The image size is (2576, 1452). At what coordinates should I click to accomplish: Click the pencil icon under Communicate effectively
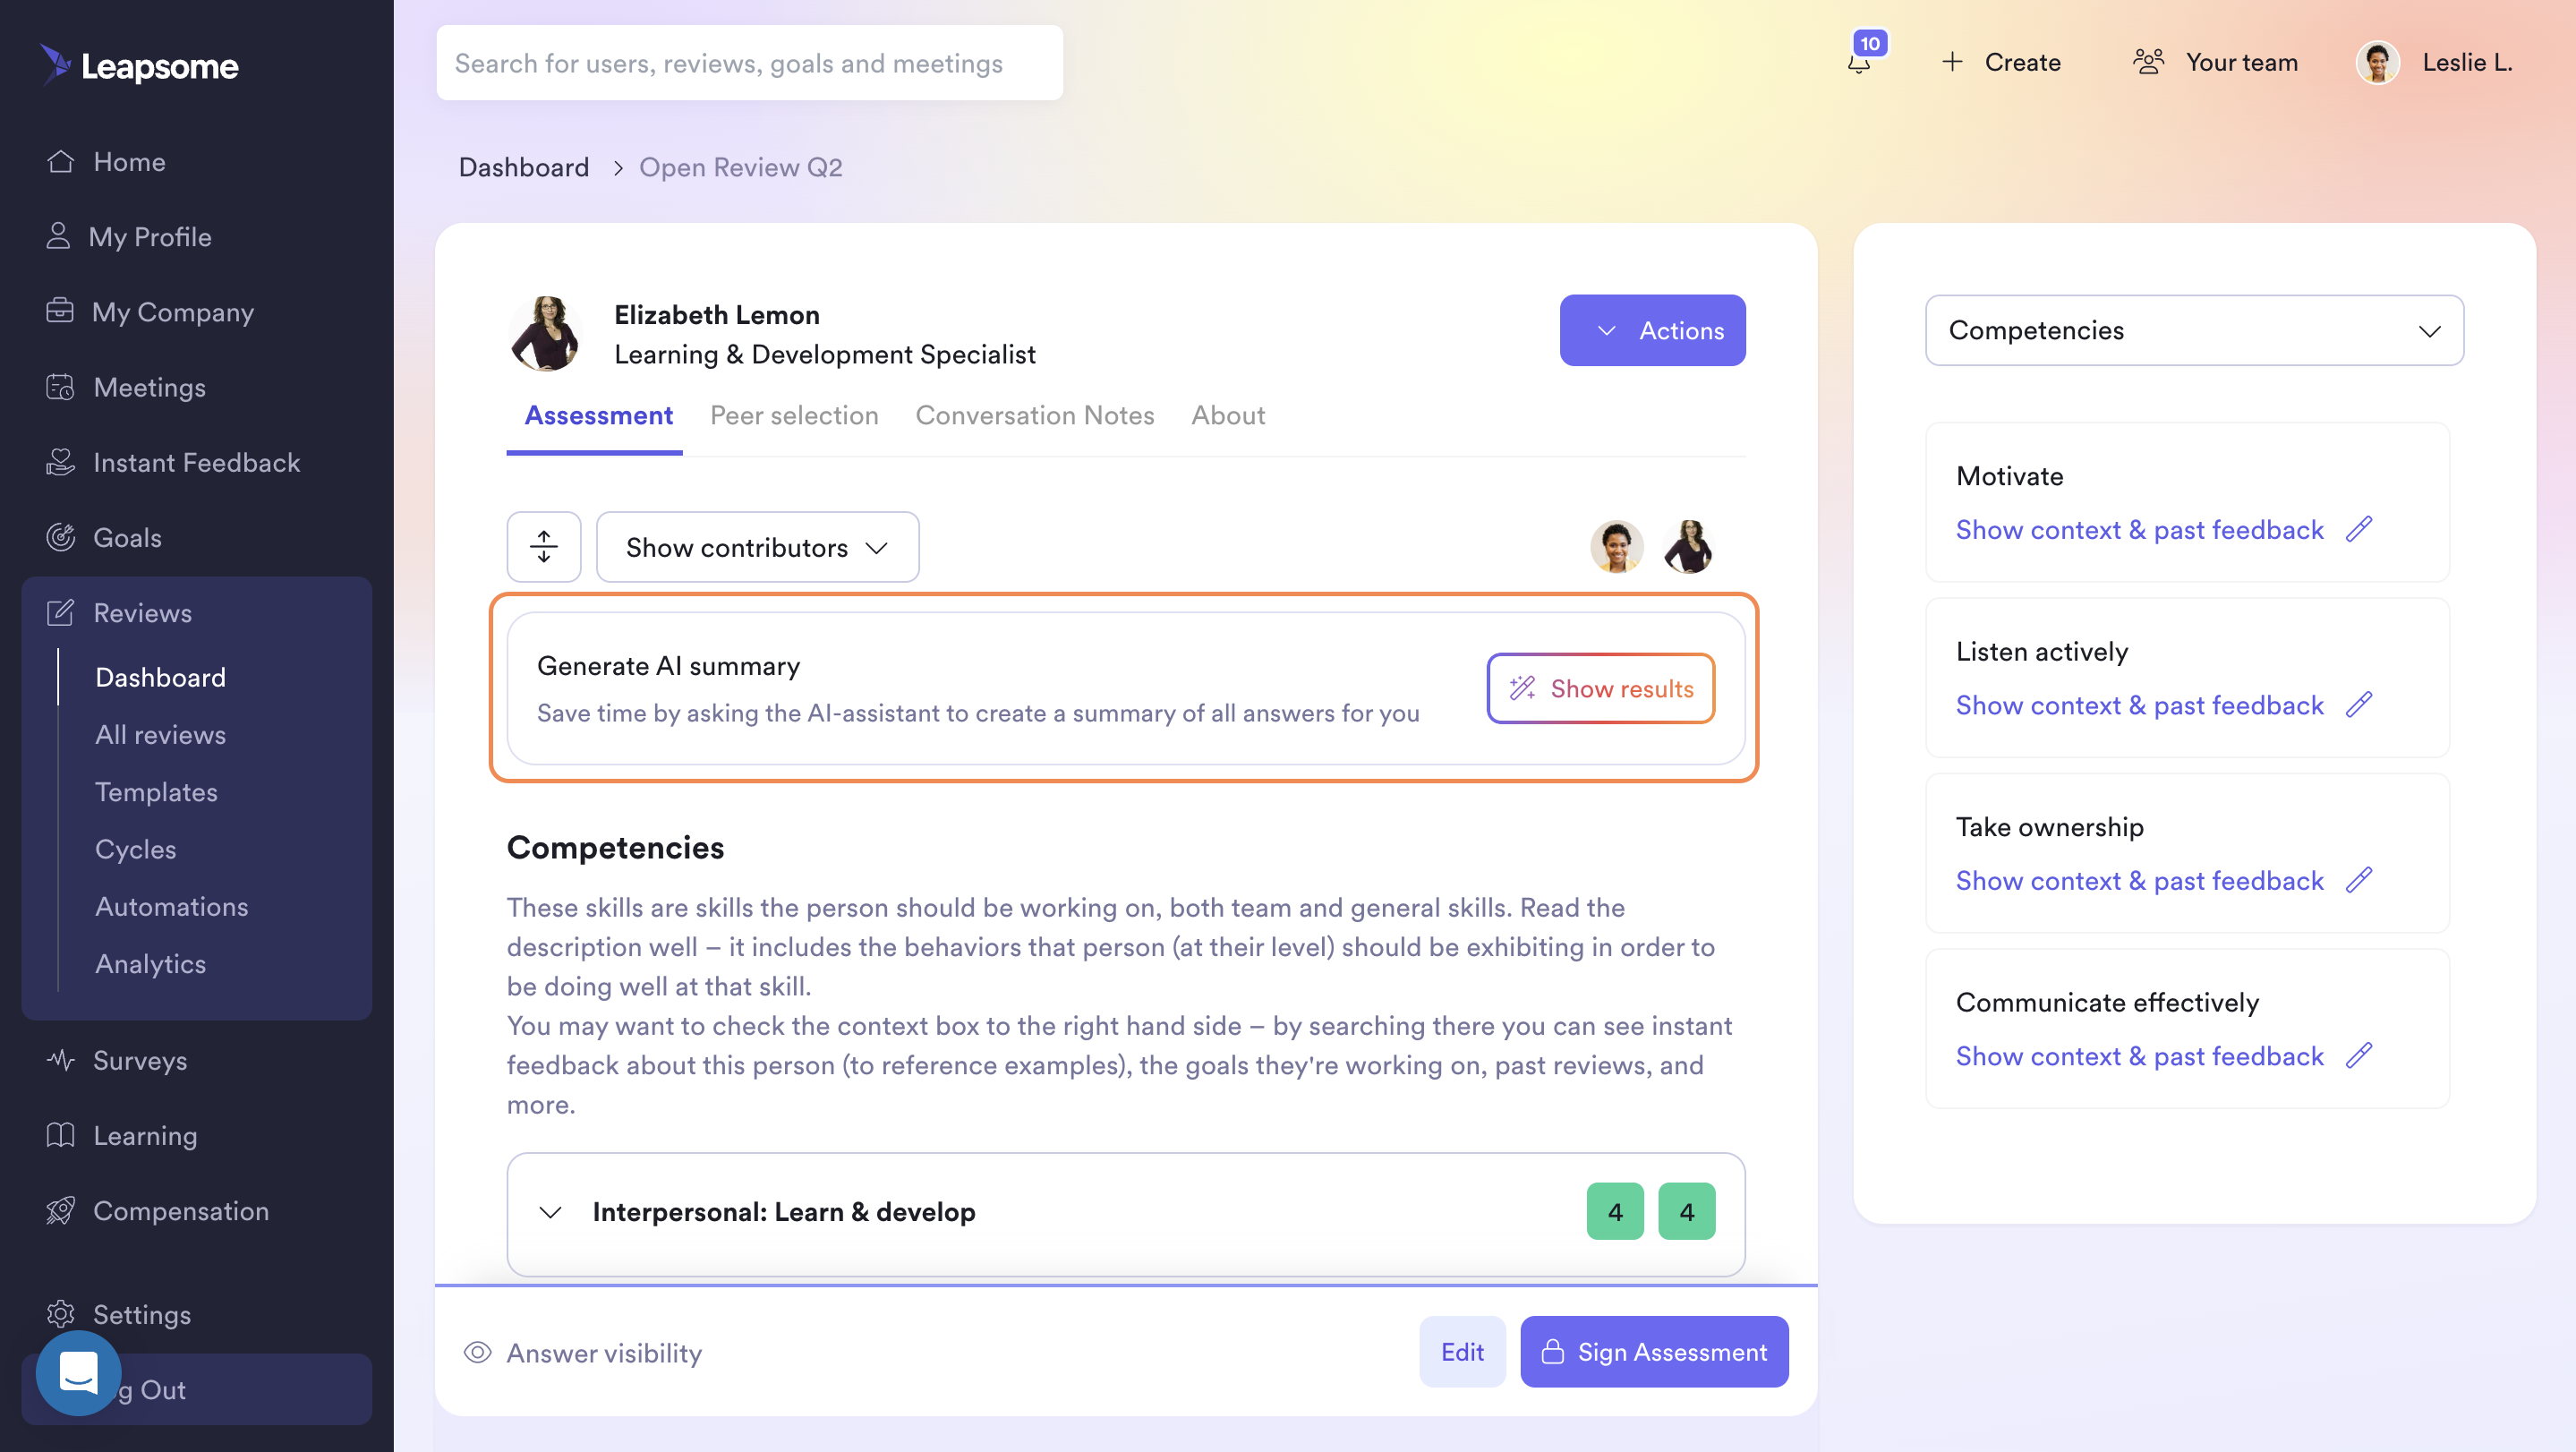pyautogui.click(x=2359, y=1056)
